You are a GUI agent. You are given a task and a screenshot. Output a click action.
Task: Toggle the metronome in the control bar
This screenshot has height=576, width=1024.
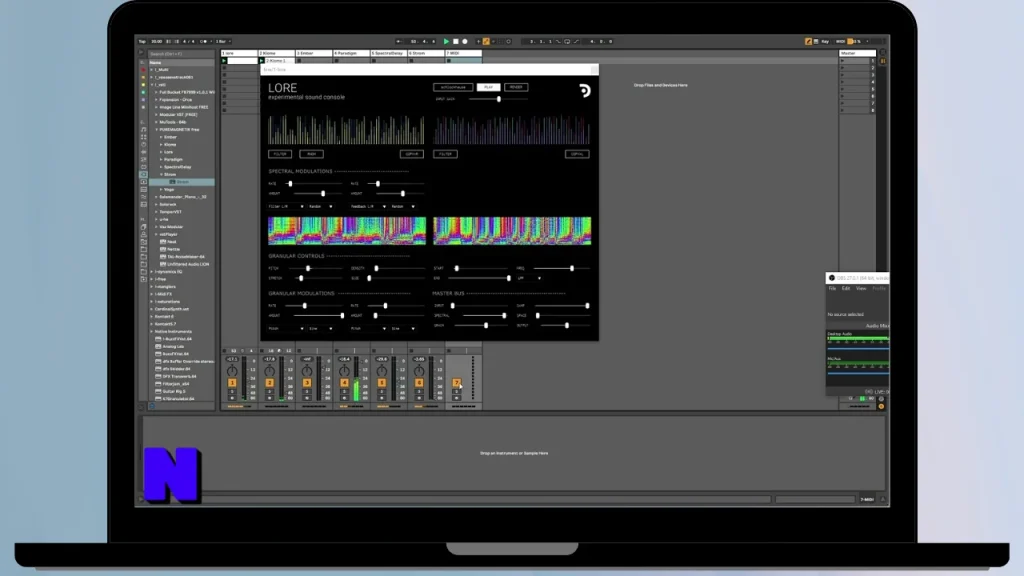(204, 41)
